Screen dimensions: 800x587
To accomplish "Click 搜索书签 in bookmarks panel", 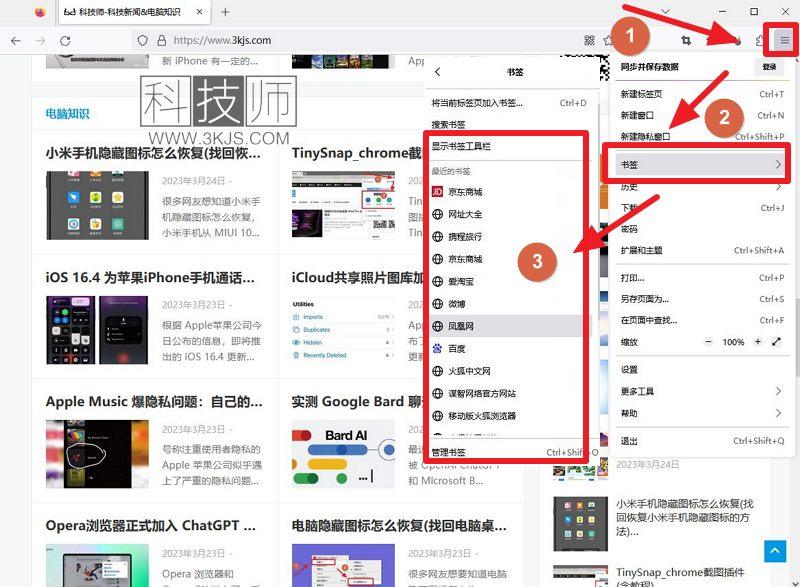I will (x=510, y=124).
